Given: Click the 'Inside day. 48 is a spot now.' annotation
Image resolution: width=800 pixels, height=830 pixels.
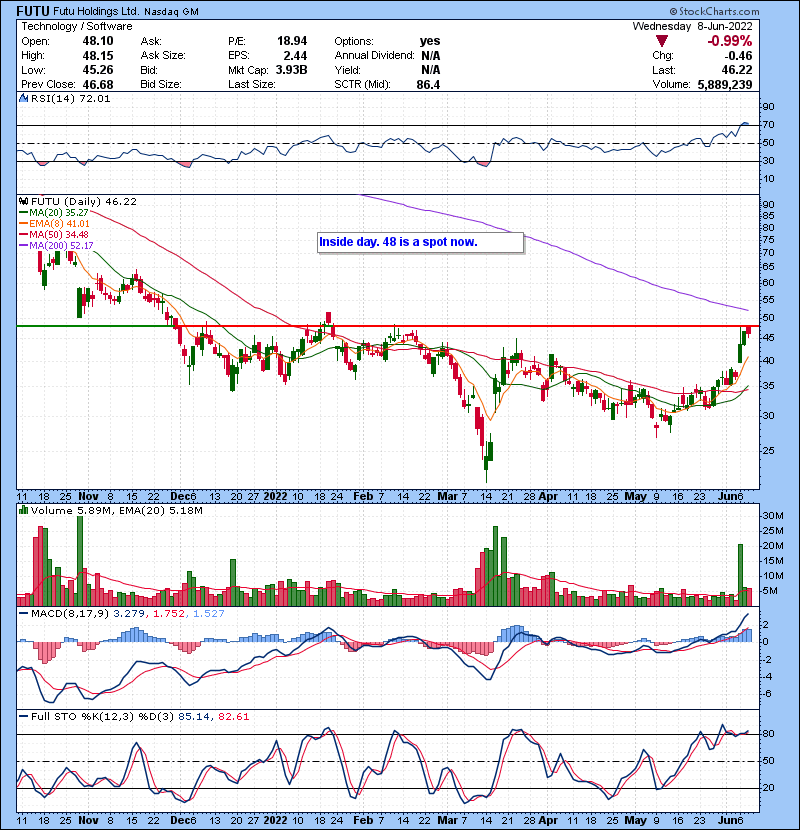Looking at the screenshot, I should [398, 242].
